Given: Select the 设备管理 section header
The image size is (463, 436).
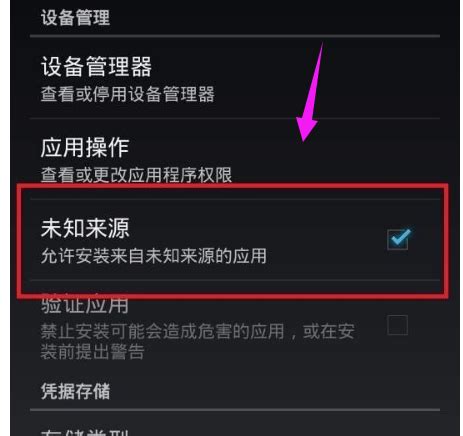Looking at the screenshot, I should 75,17.
